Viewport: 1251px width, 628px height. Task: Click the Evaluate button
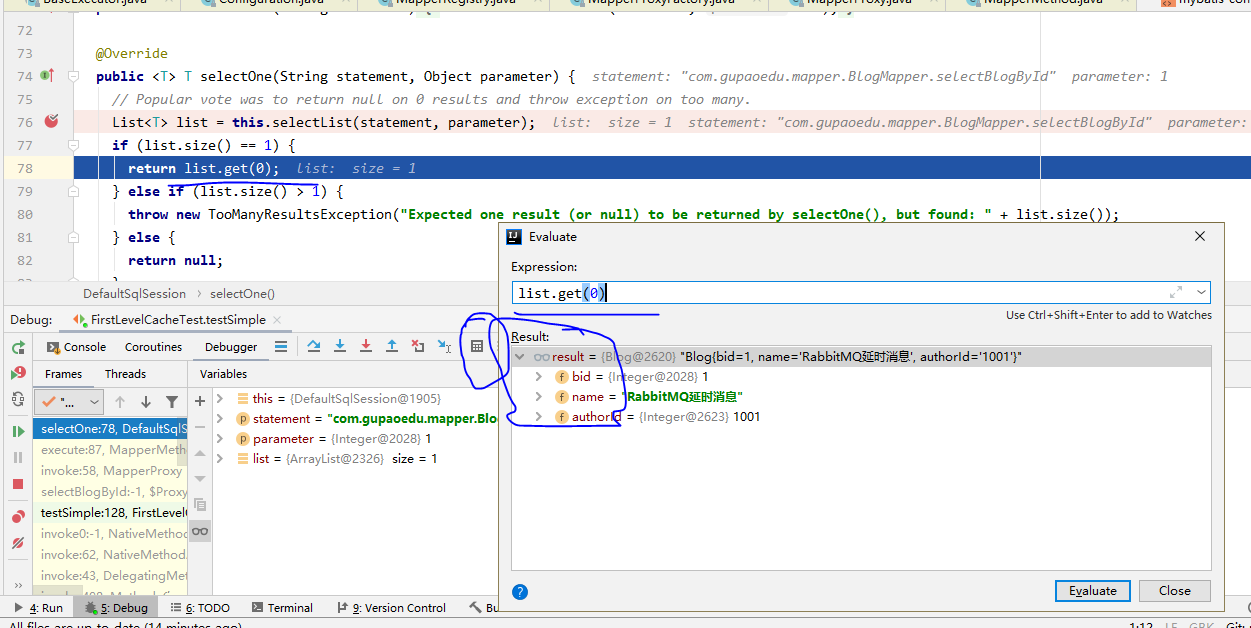tap(1092, 591)
